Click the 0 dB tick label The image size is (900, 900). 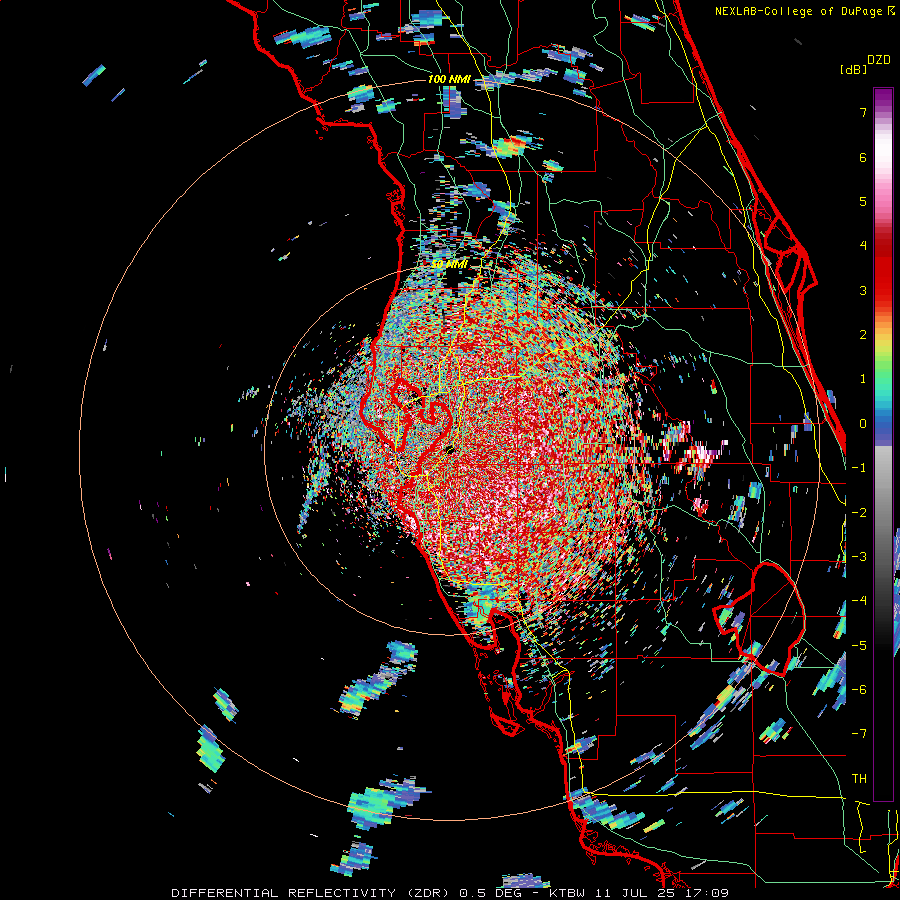863,424
